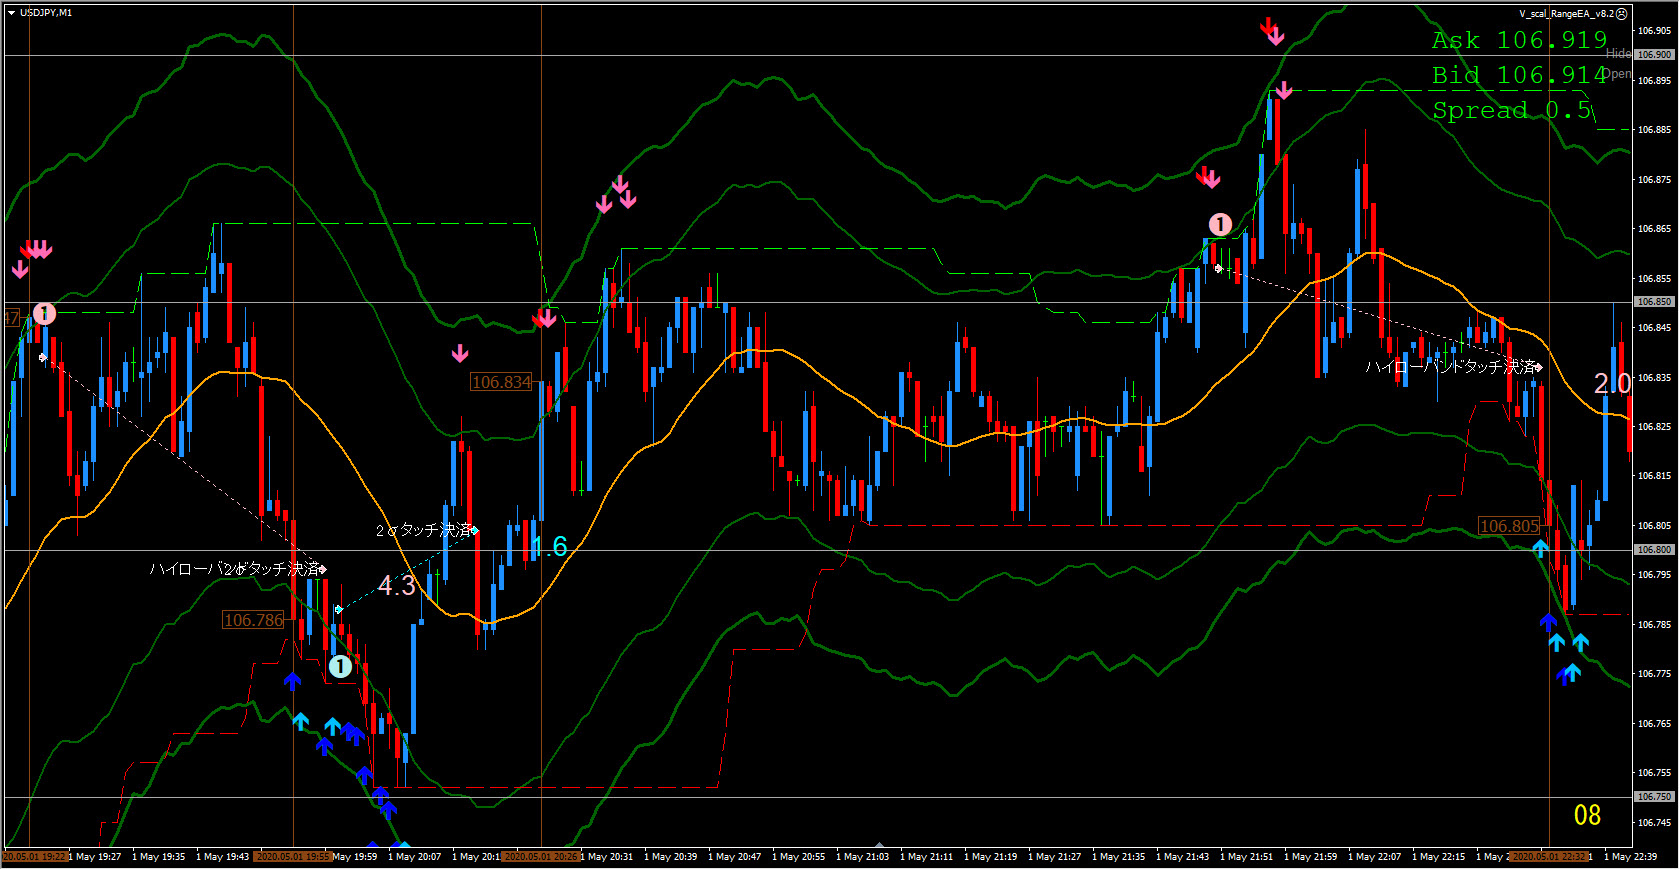Click the 2020.05.01 20:26 time marker
Screen dimensions: 1680x870
[x=541, y=857]
